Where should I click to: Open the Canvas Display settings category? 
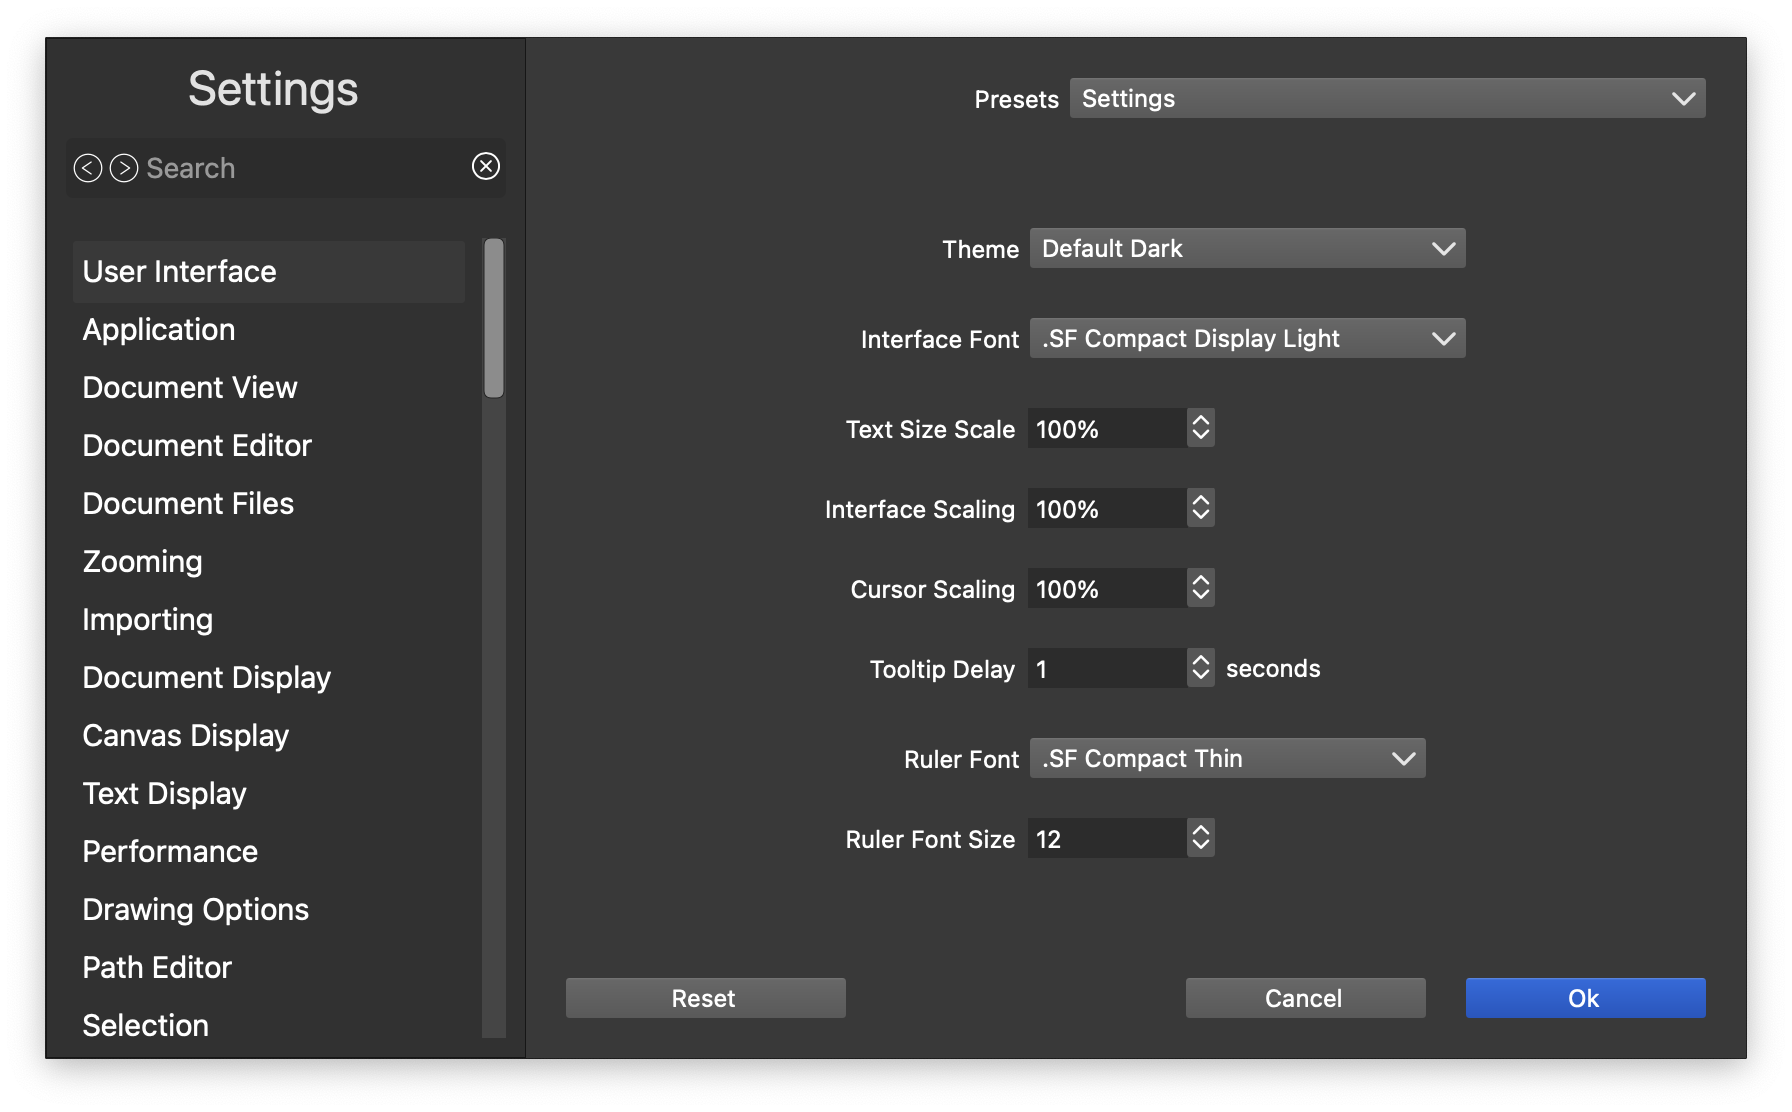point(186,736)
